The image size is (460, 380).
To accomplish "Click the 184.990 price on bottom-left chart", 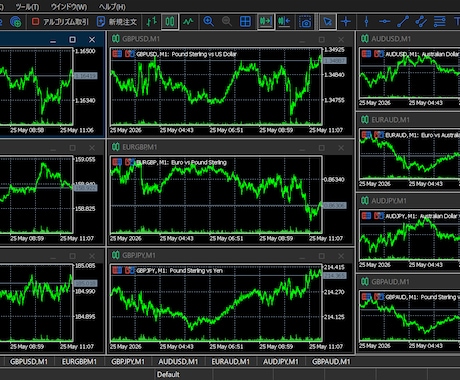I will pyautogui.click(x=85, y=291).
